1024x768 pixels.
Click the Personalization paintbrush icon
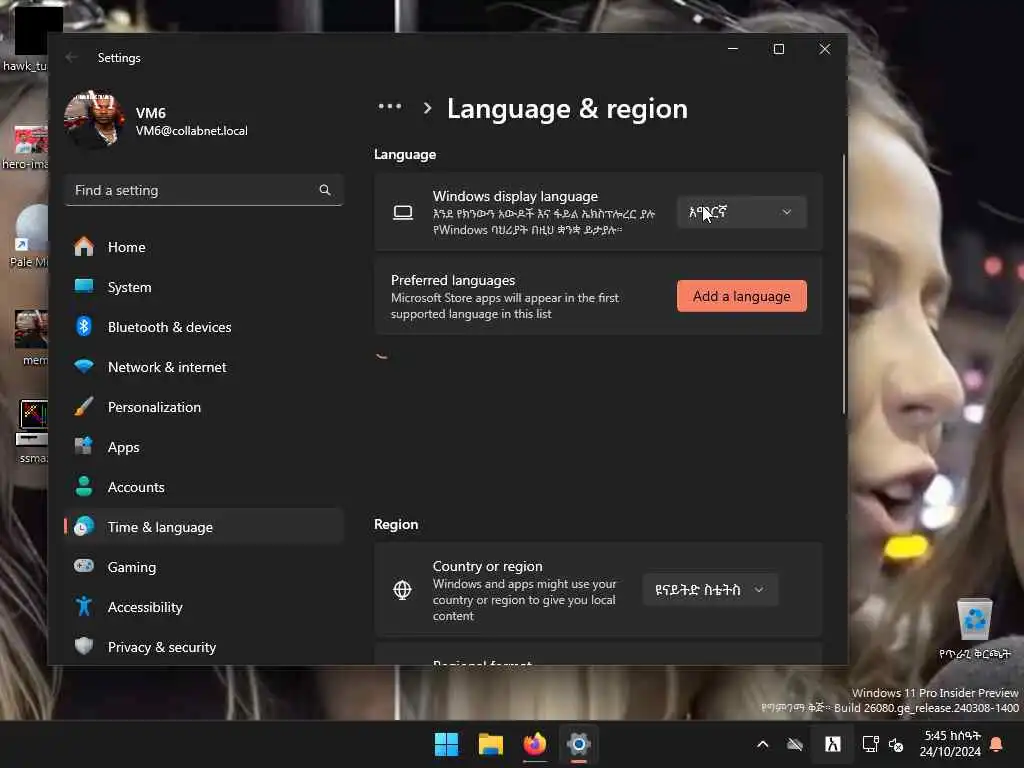pos(84,407)
